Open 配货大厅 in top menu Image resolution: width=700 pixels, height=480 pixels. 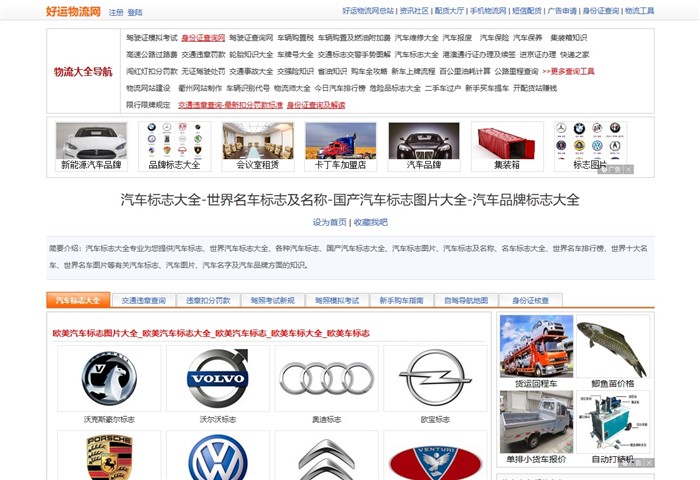[x=449, y=11]
